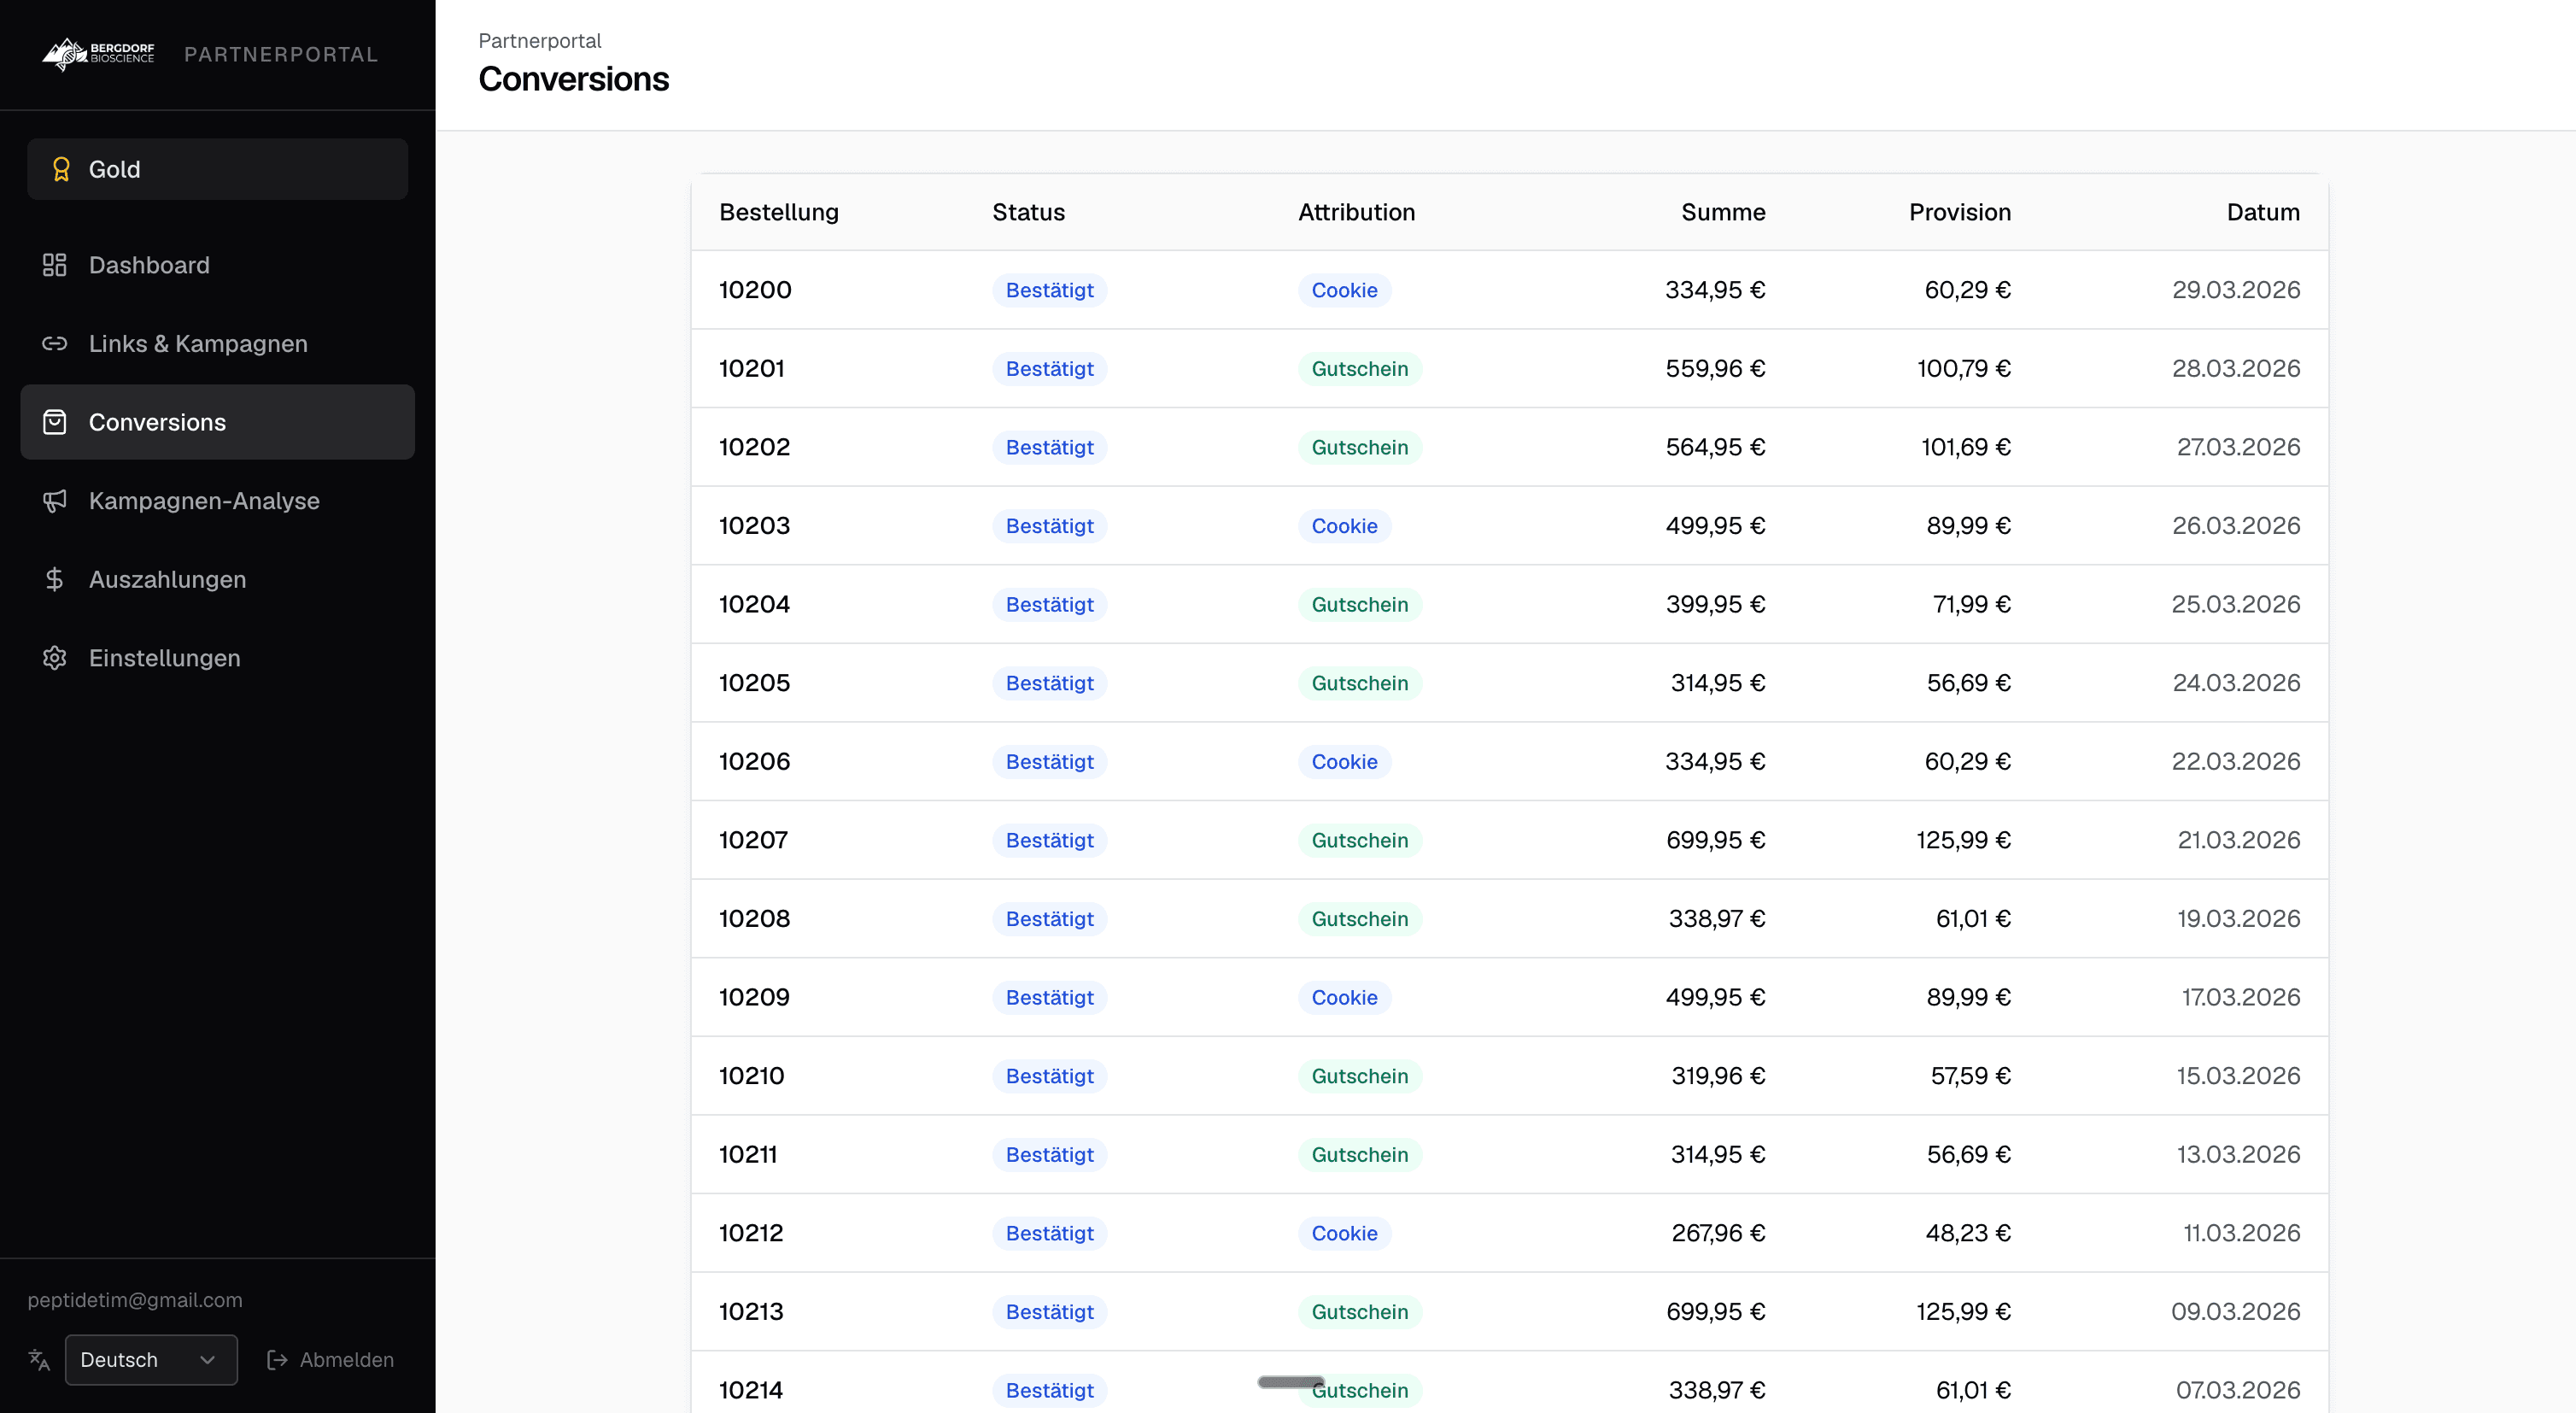Select order number 10203
The image size is (2576, 1413).
(754, 526)
